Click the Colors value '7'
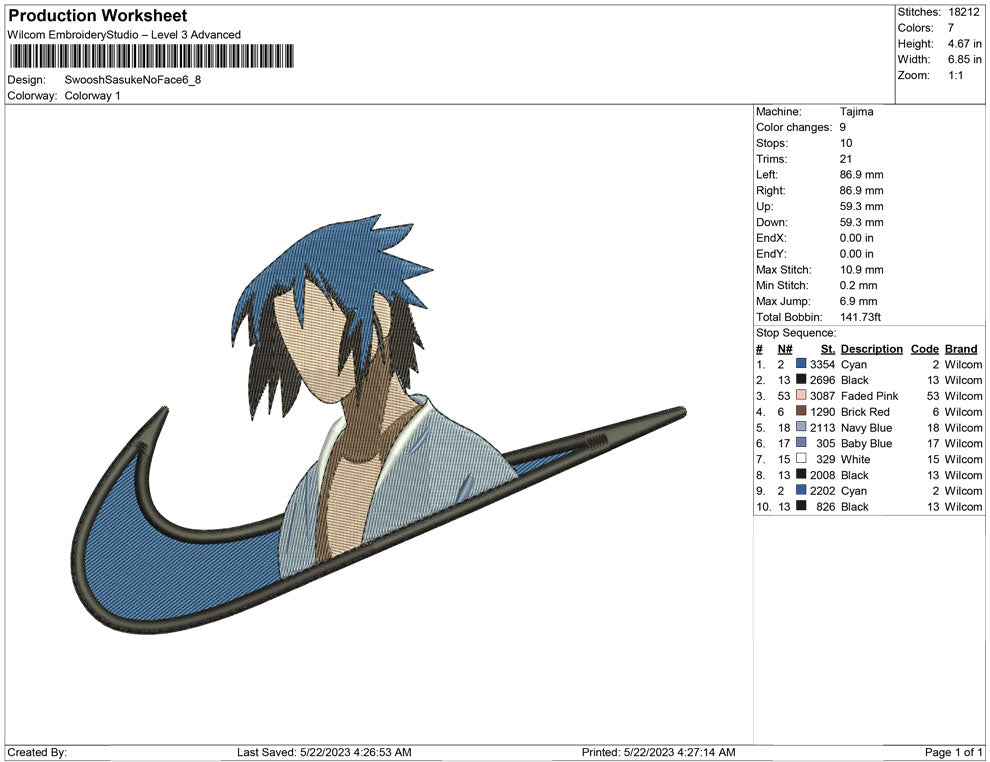Screen dimensions: 990x762 [x=951, y=28]
